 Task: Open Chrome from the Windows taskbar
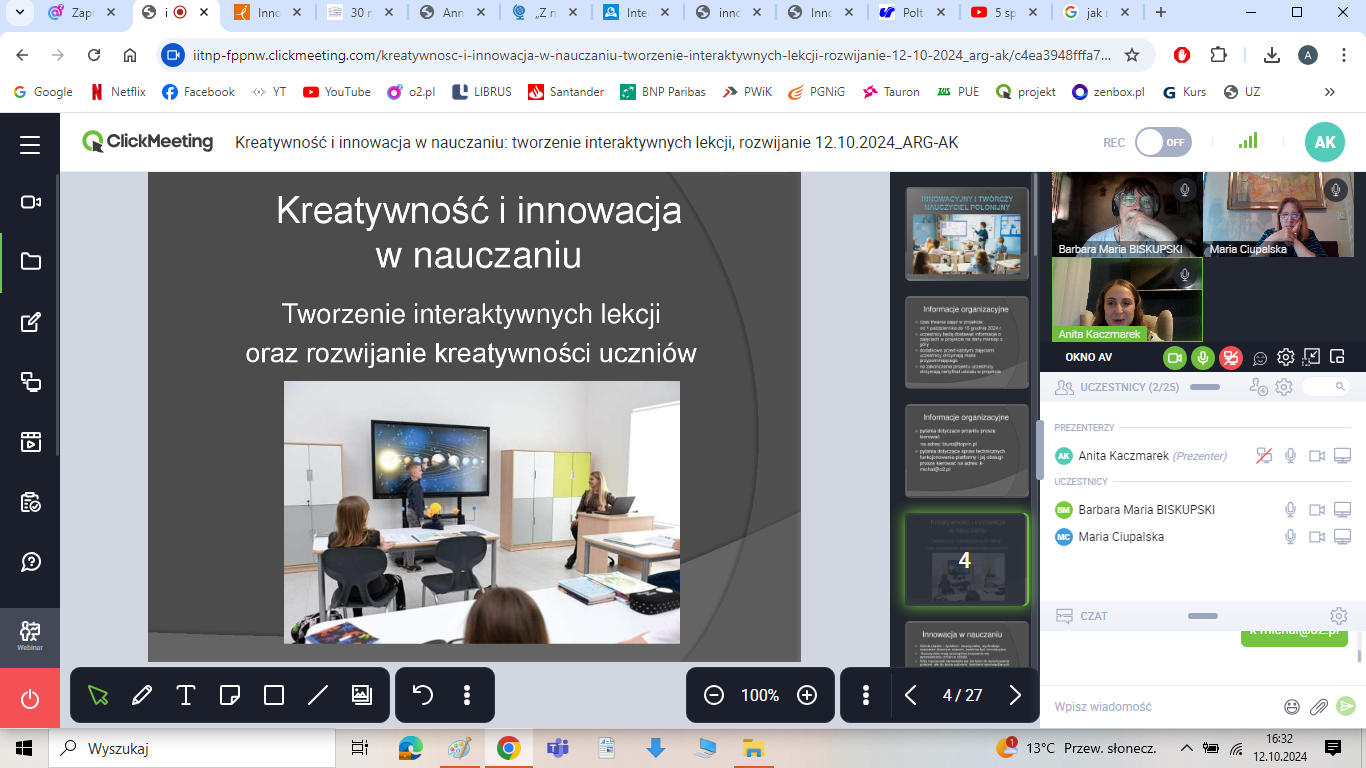508,748
